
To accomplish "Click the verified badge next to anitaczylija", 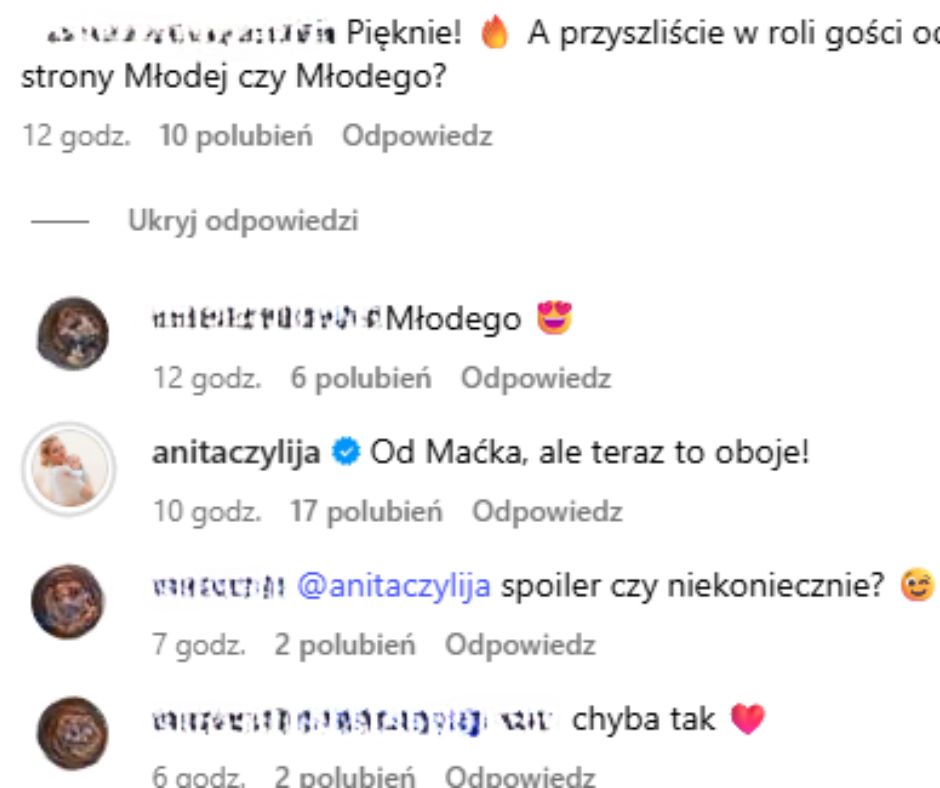I will point(346,452).
